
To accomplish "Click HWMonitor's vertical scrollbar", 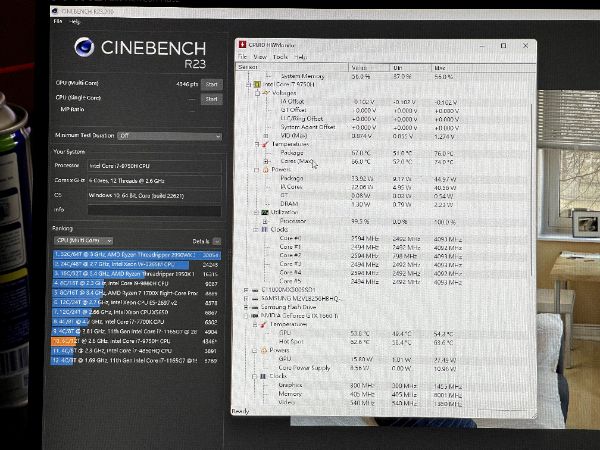I will 532,189.
